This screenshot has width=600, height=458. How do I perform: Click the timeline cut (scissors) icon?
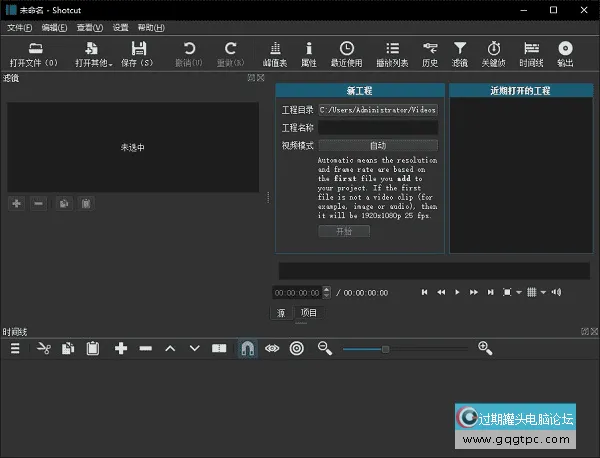(x=43, y=348)
